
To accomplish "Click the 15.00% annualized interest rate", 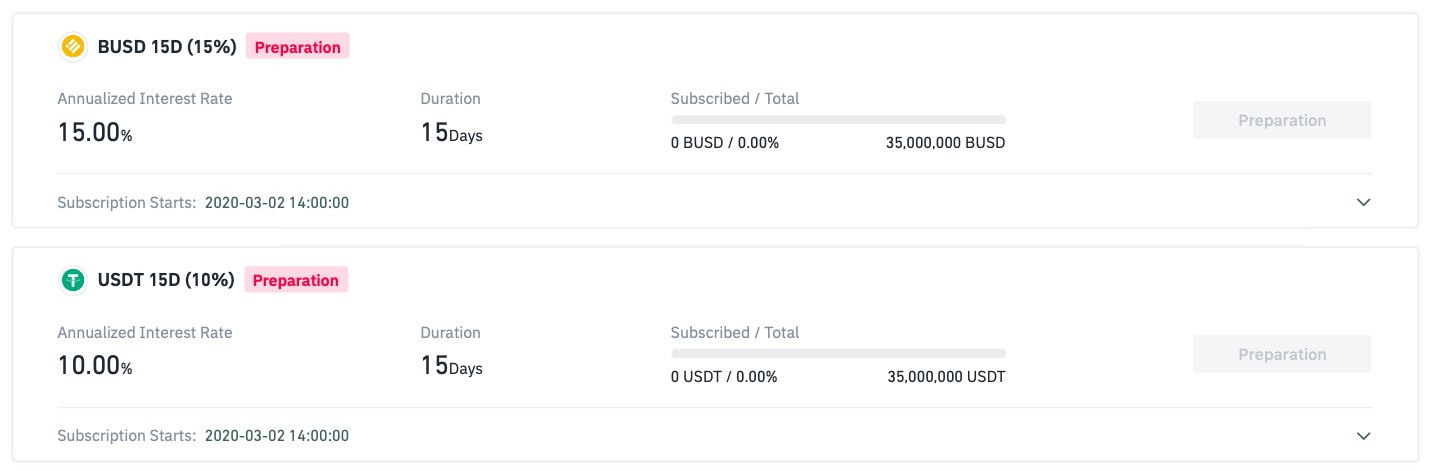I will [95, 133].
